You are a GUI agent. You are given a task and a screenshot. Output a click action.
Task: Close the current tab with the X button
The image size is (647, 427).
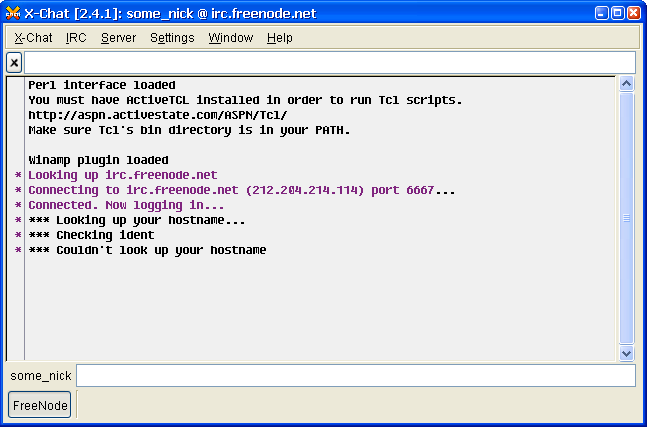coord(14,63)
